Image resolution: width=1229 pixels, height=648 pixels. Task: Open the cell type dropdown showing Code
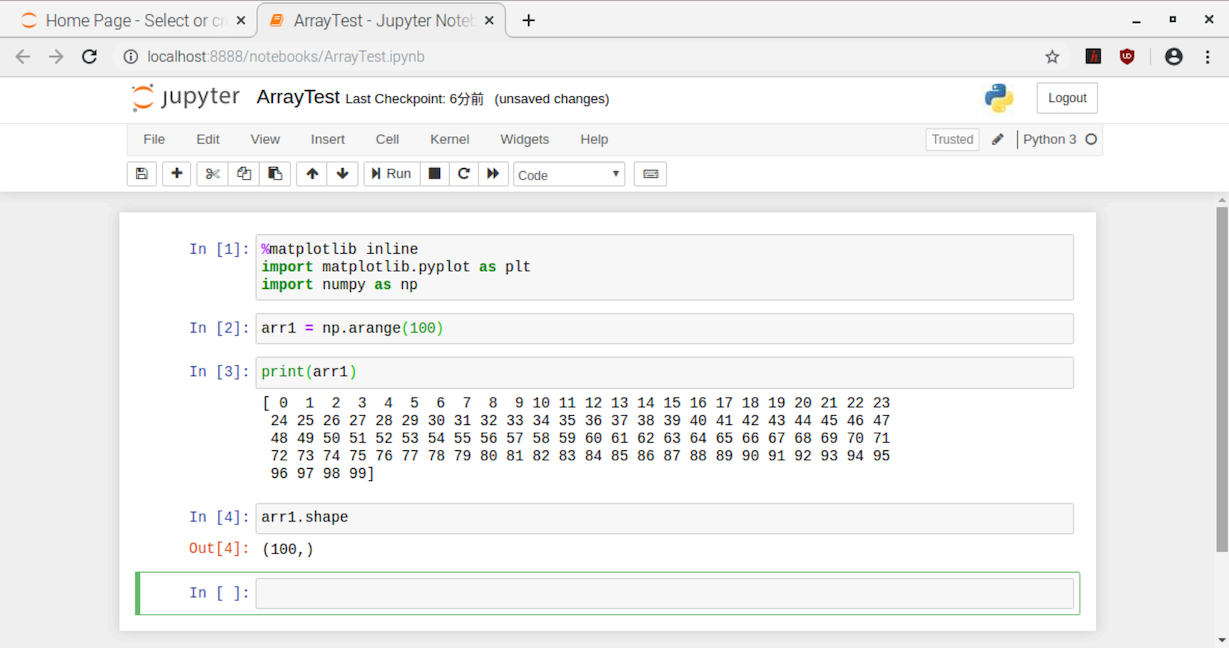pos(569,175)
